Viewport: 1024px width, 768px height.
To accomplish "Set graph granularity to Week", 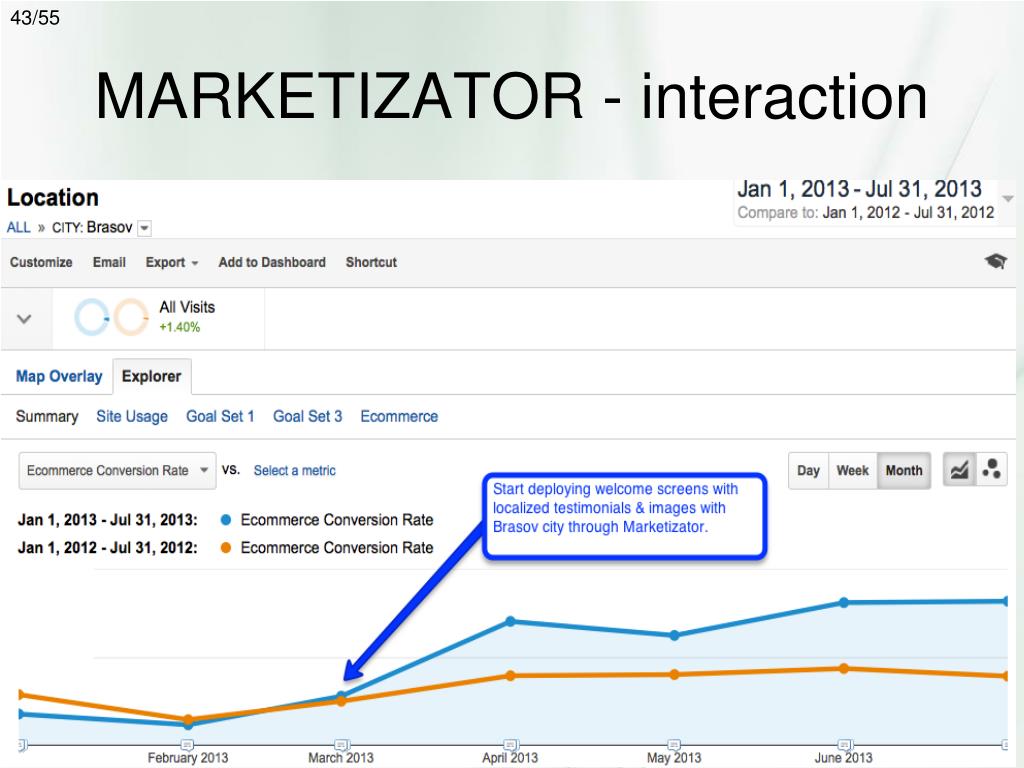I will point(852,470).
